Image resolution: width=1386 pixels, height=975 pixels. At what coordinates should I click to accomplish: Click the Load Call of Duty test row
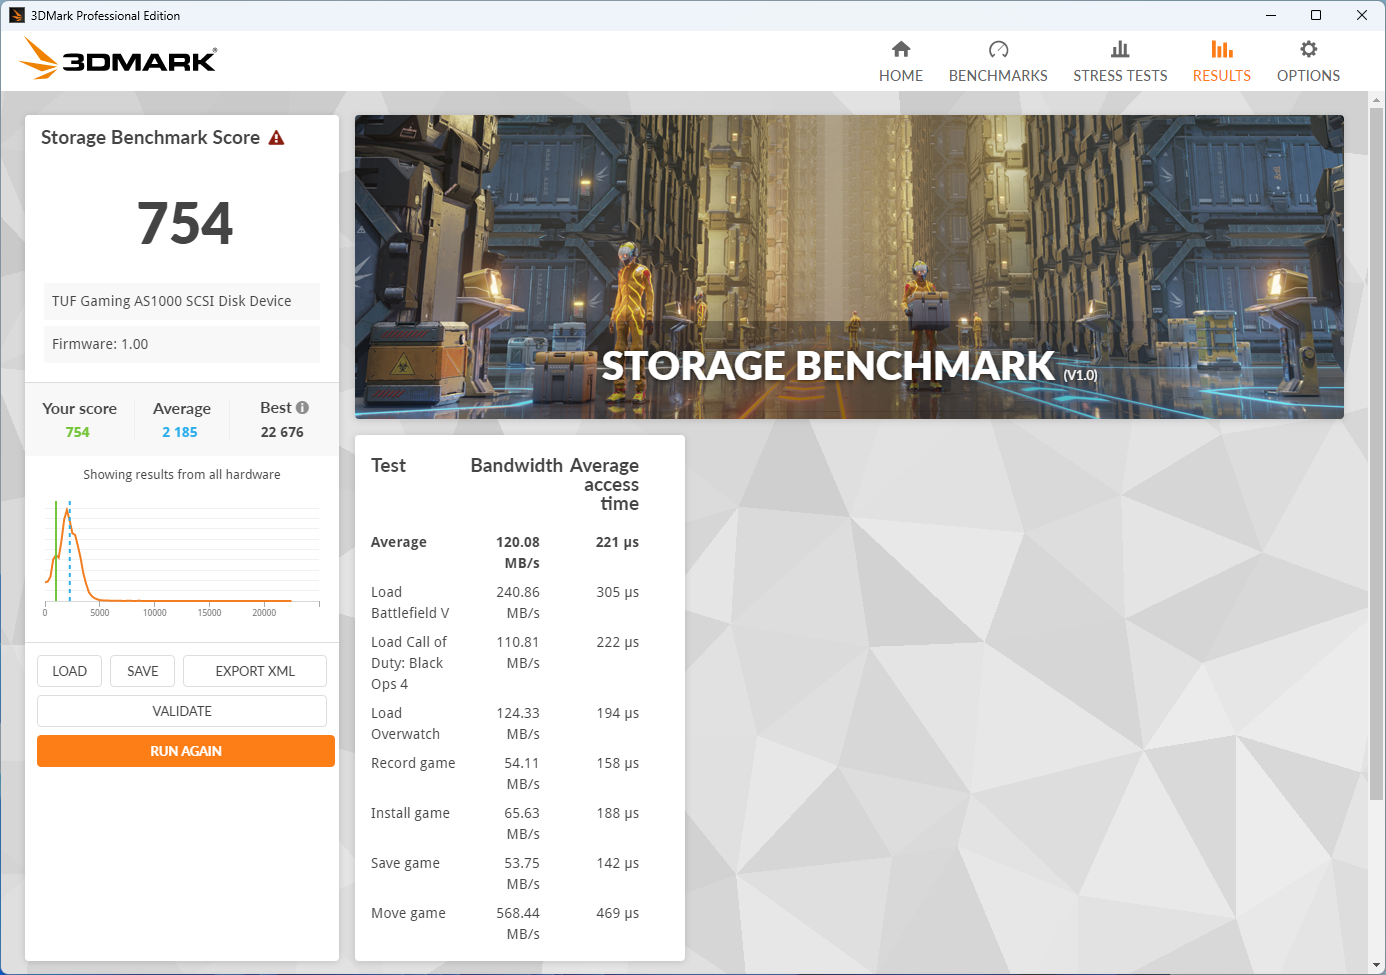[x=505, y=663]
